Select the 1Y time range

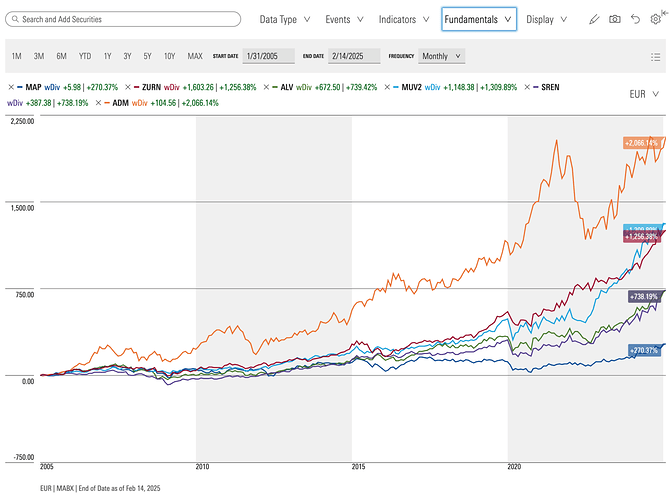[x=108, y=56]
